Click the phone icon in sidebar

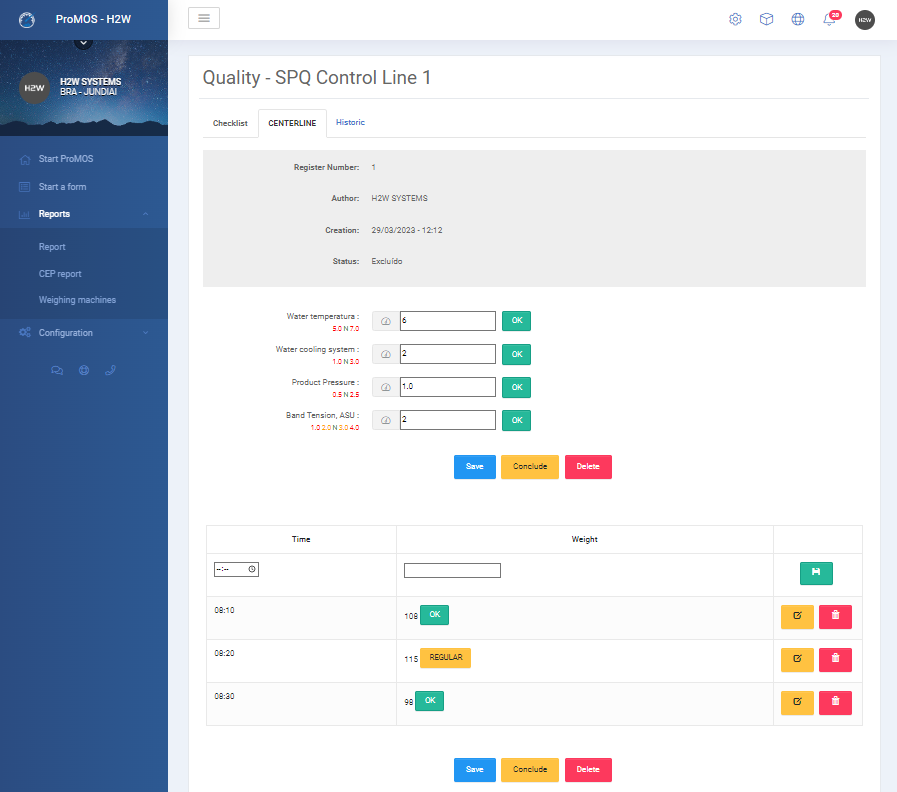click(x=110, y=370)
